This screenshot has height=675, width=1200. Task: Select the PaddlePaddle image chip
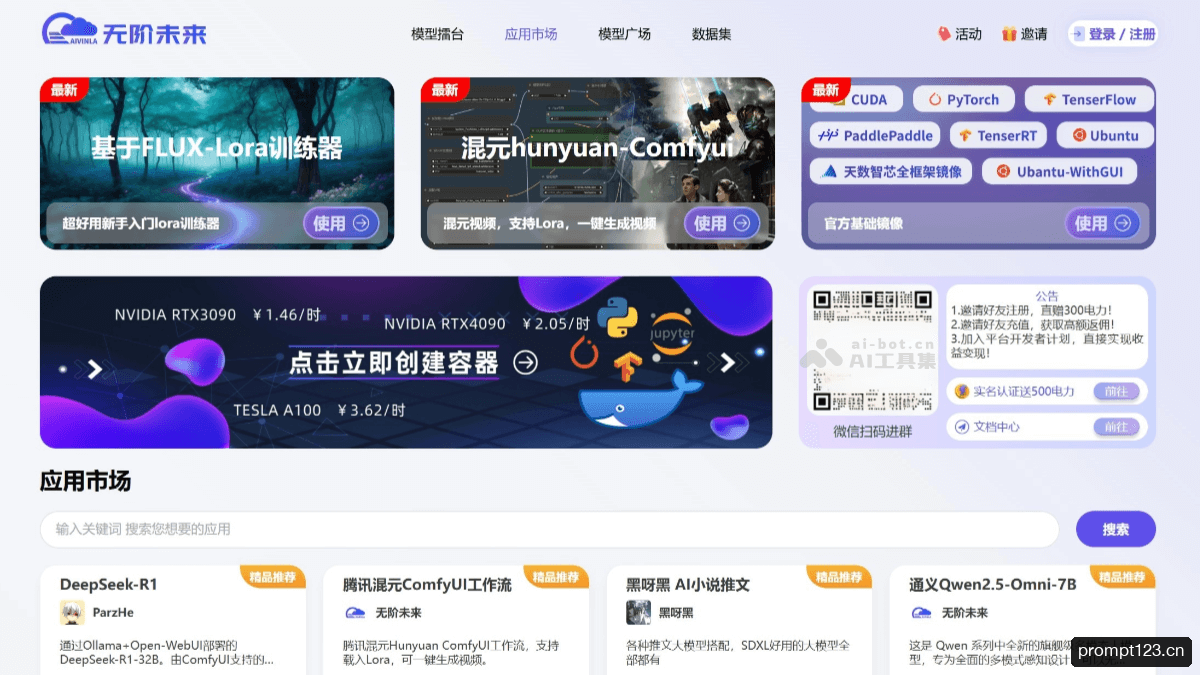click(x=874, y=135)
